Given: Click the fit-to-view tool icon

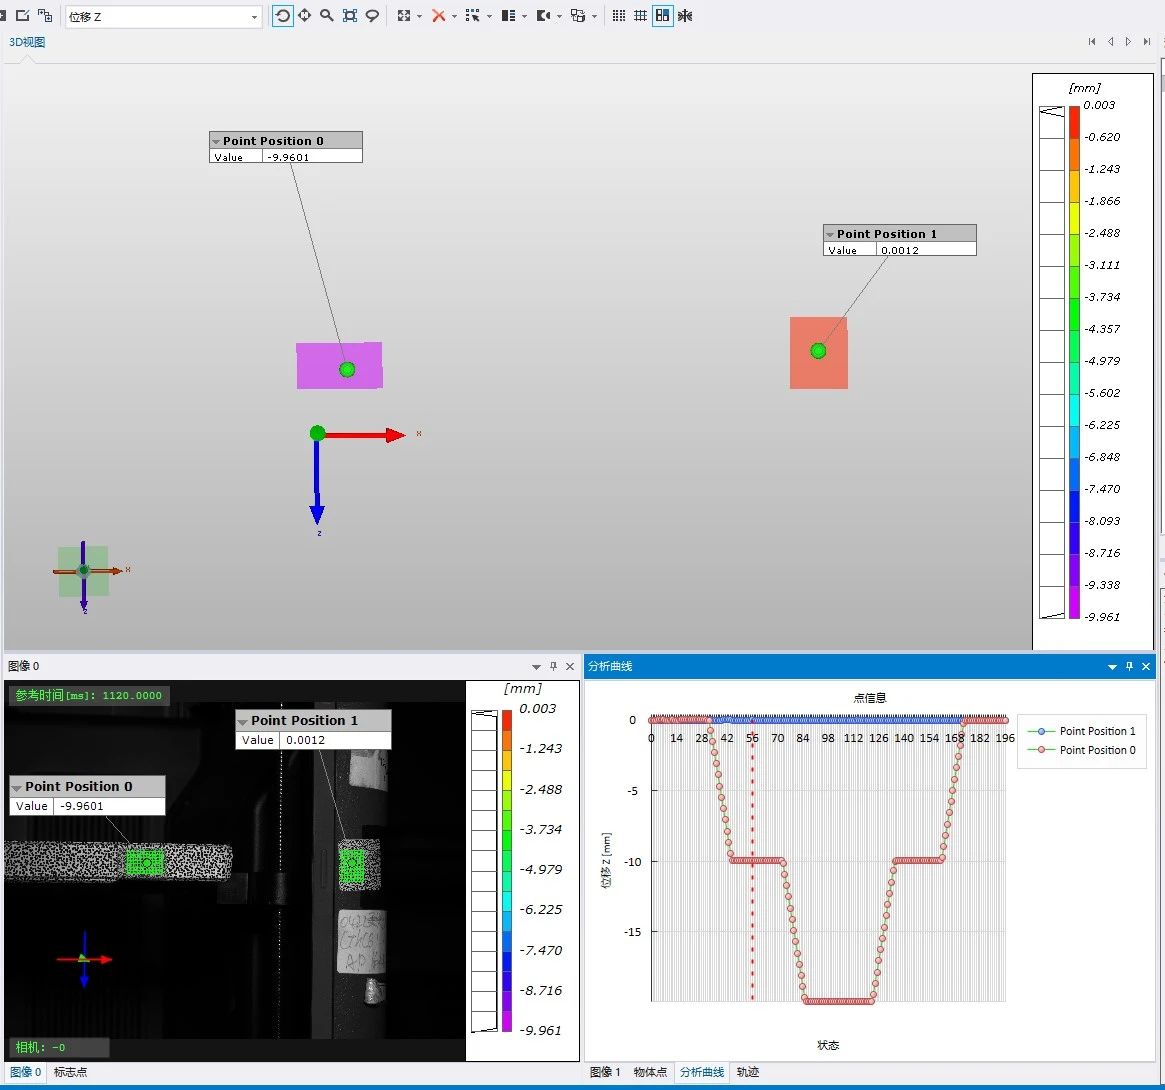Looking at the screenshot, I should pyautogui.click(x=350, y=16).
